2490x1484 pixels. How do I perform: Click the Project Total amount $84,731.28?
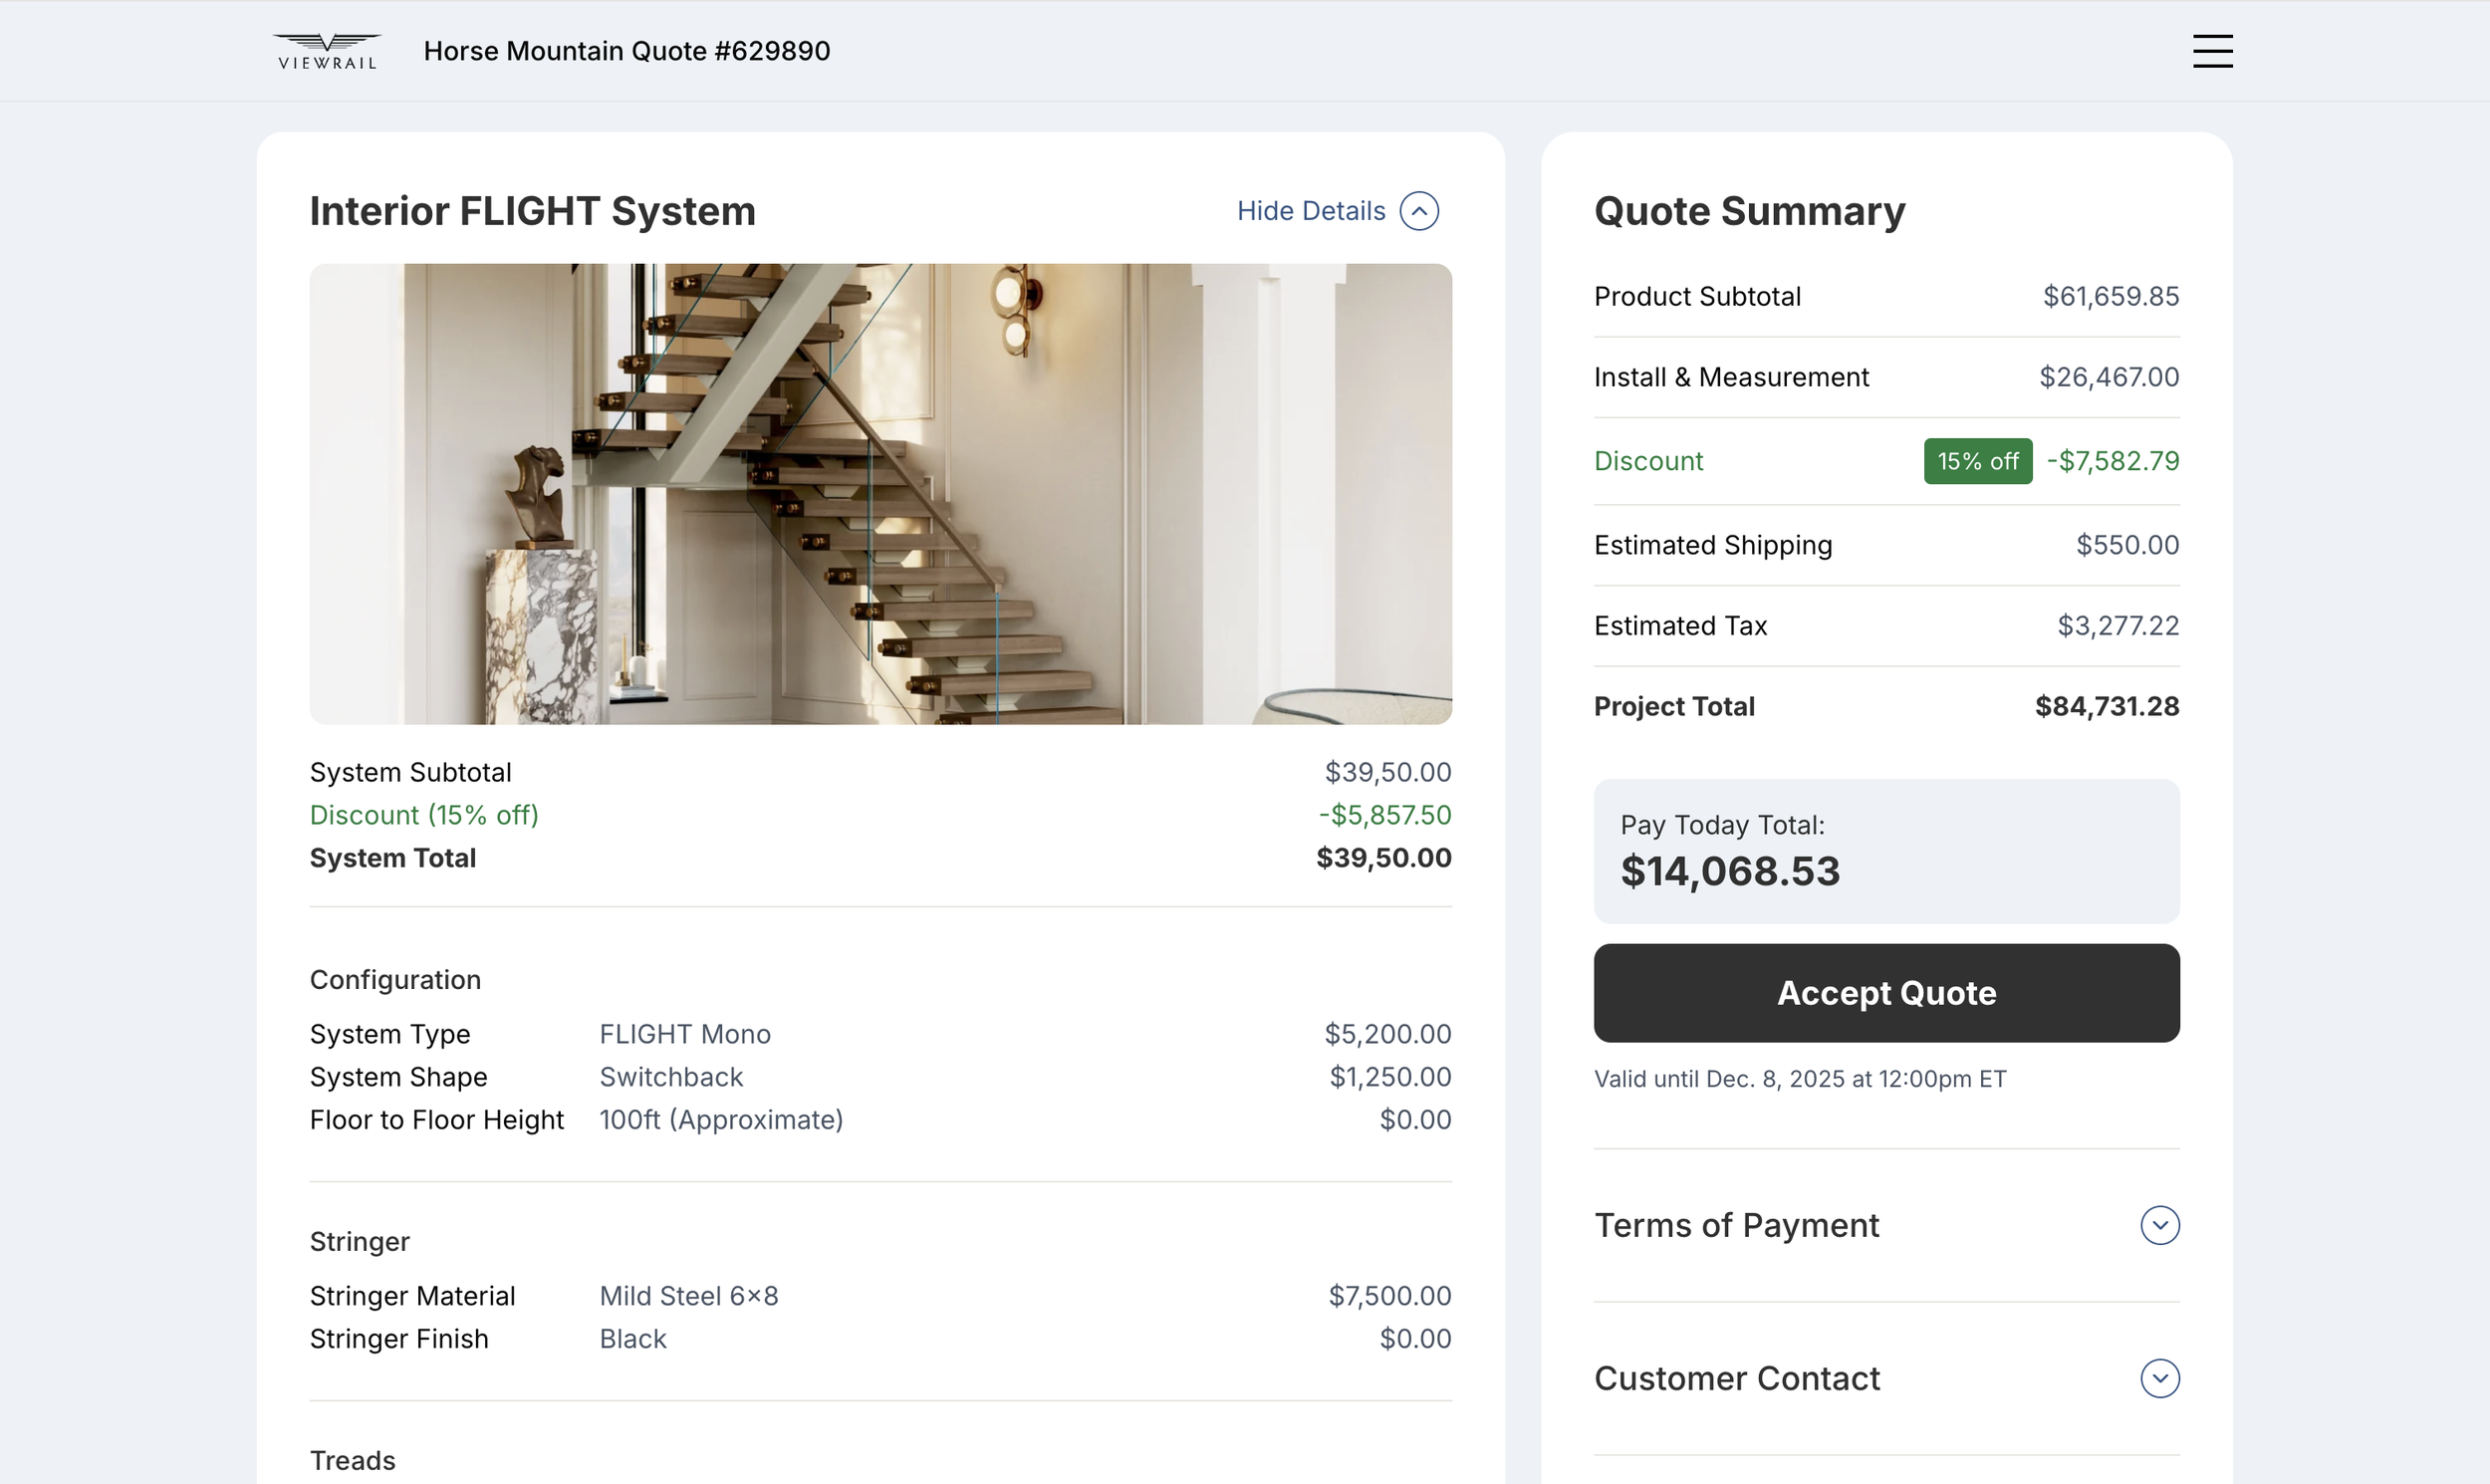pos(2106,706)
